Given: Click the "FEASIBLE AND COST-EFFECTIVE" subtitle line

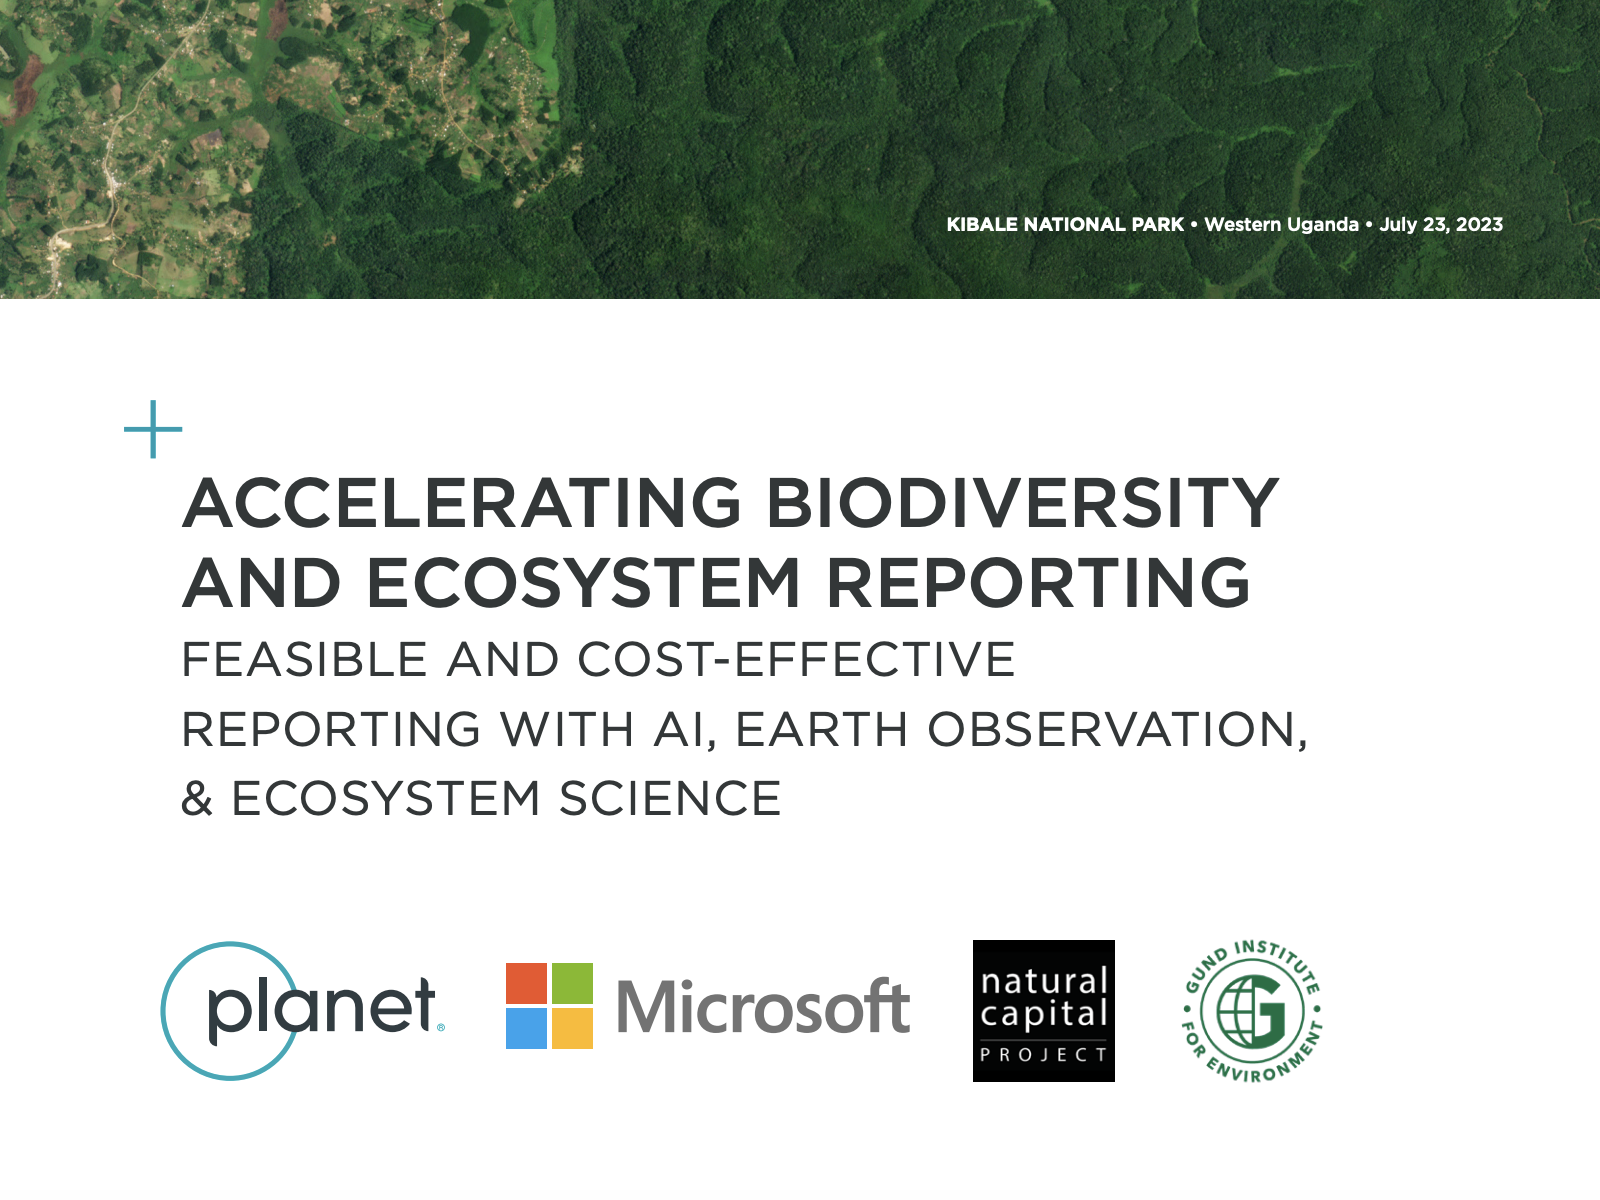Looking at the screenshot, I should coord(598,660).
